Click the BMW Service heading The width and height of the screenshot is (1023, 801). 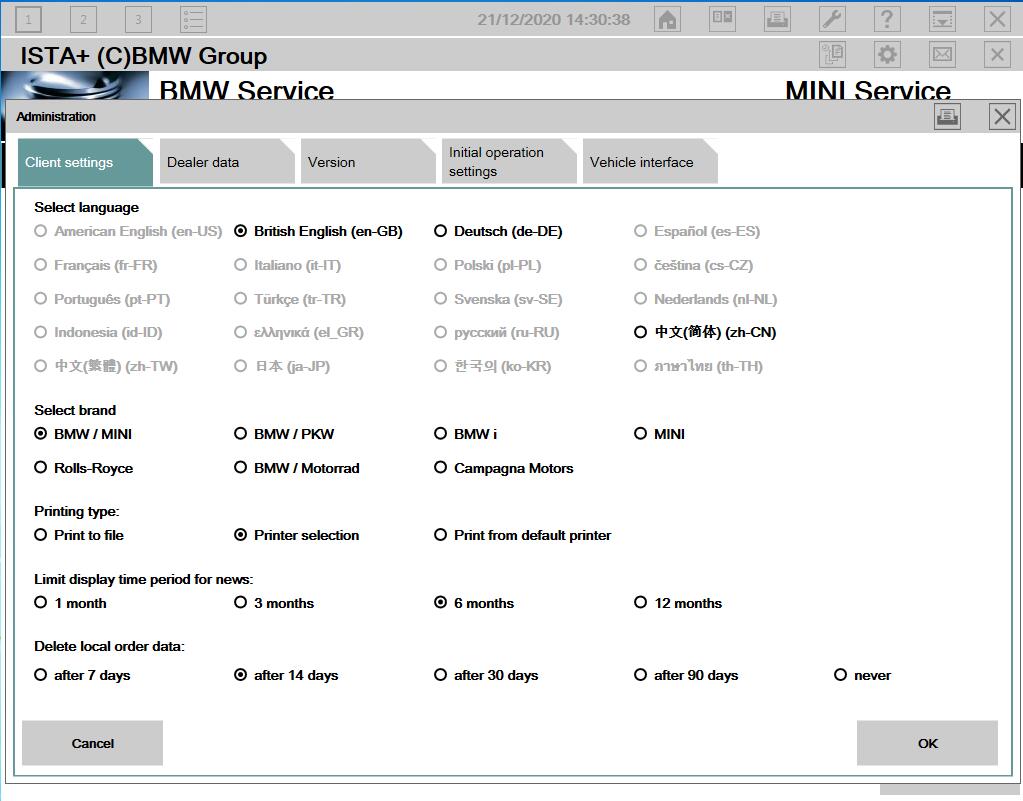click(x=247, y=89)
